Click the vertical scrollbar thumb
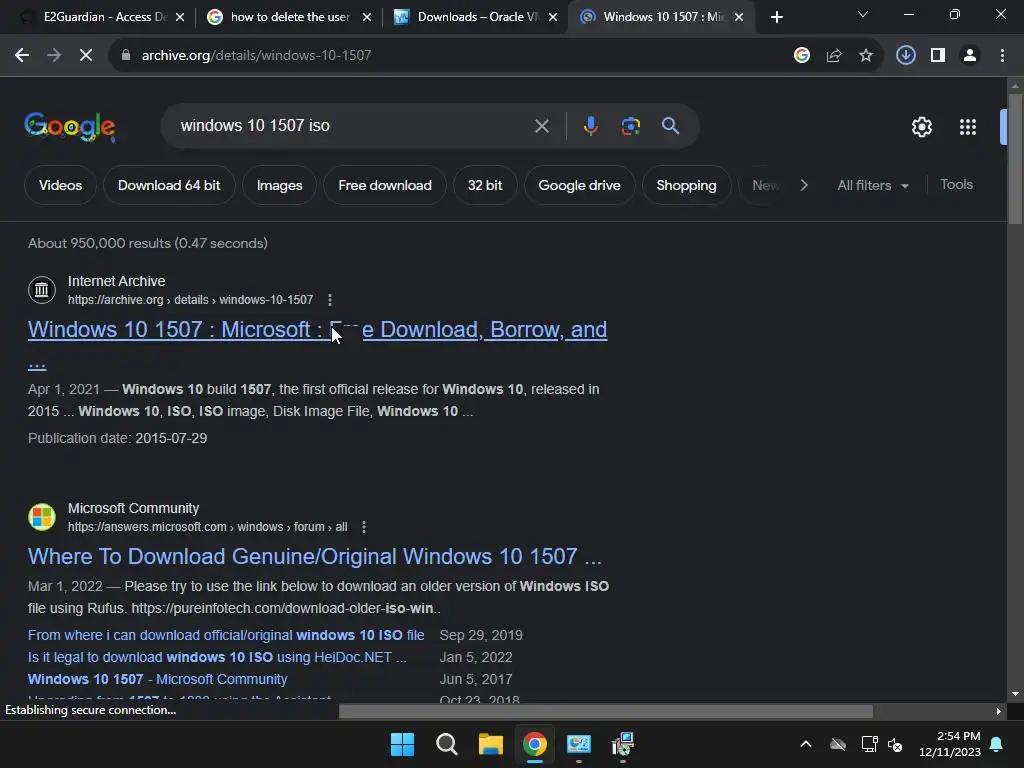 (1015, 159)
